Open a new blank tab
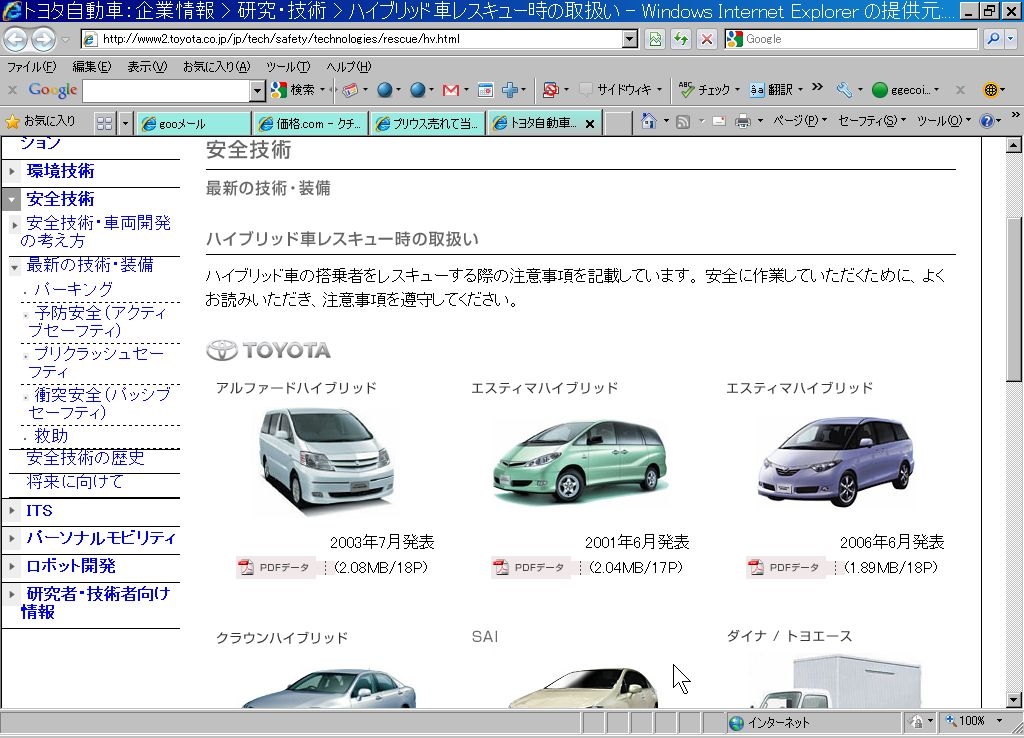Image resolution: width=1024 pixels, height=738 pixels. coord(618,123)
